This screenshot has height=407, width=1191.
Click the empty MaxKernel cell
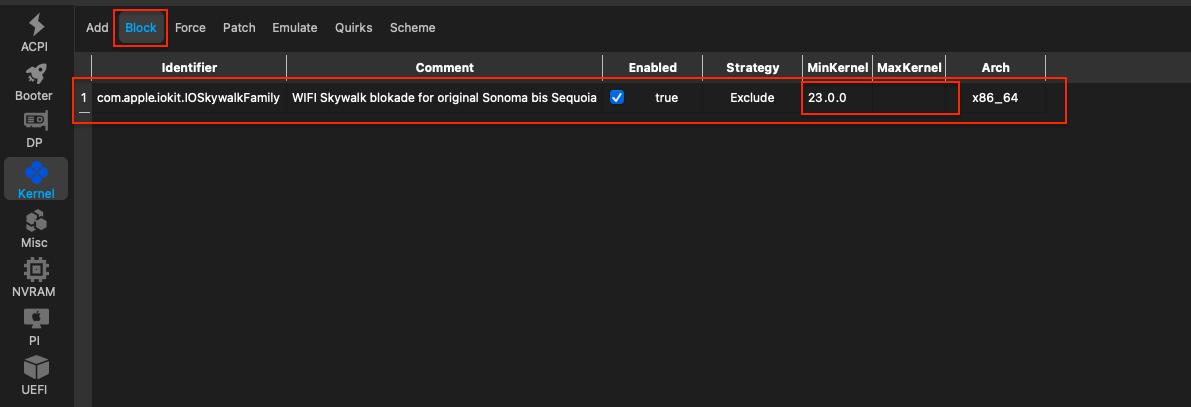click(x=909, y=98)
